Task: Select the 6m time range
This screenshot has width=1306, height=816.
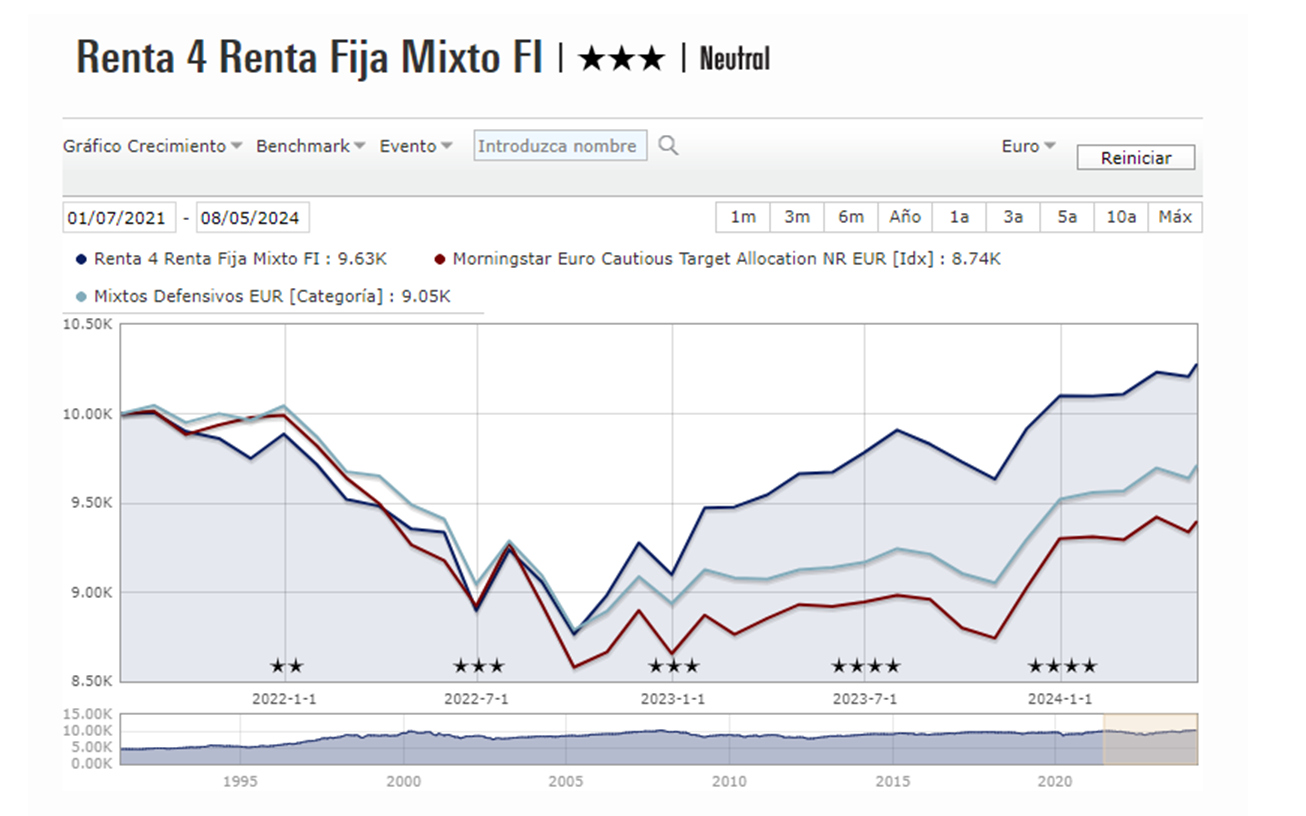Action: 851,217
